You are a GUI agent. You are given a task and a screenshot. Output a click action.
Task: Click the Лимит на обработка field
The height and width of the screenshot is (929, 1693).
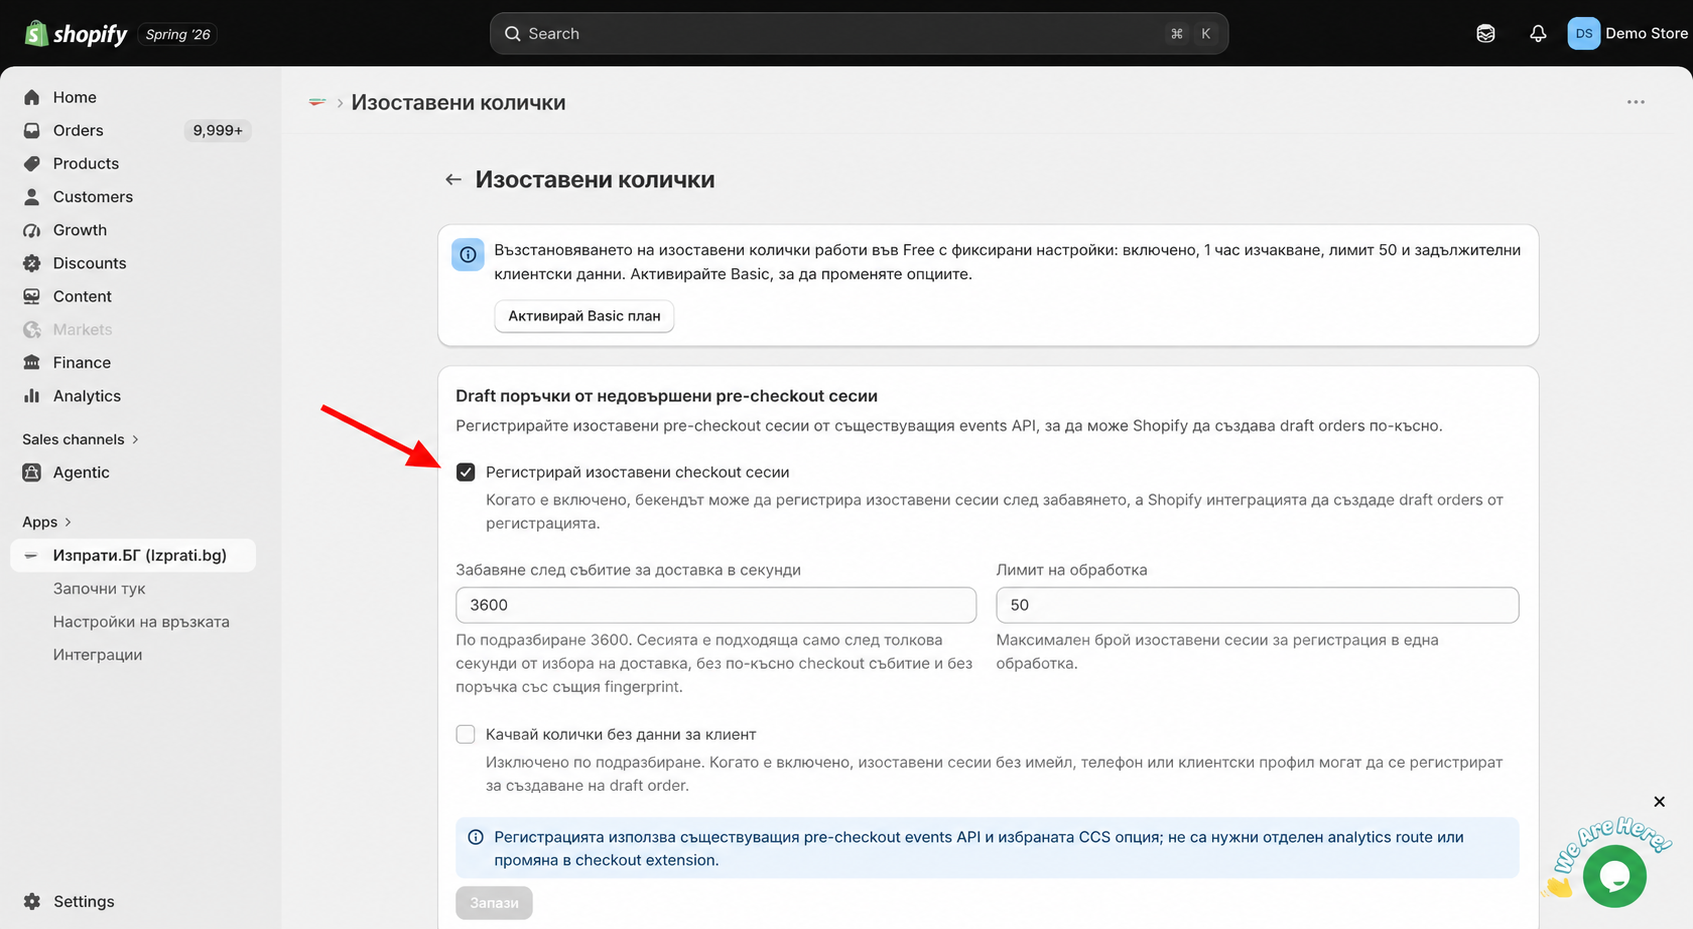click(1257, 605)
